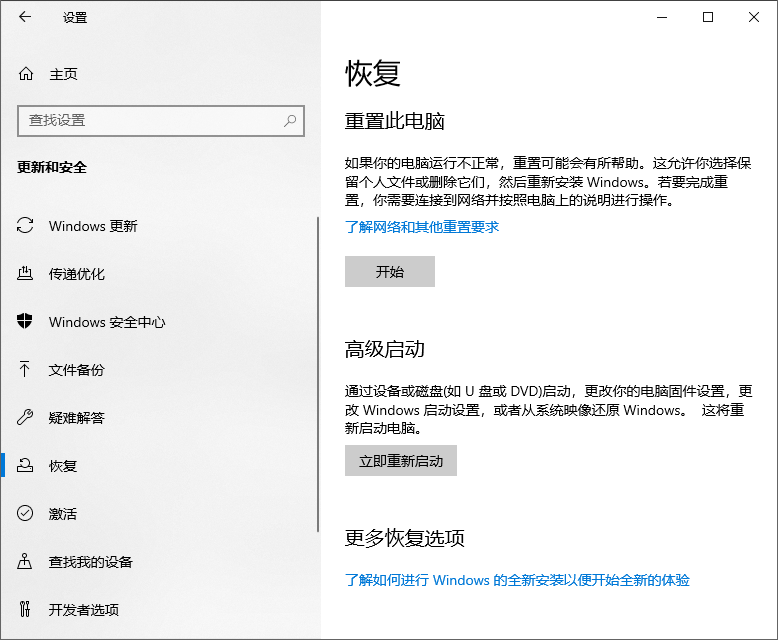Click 开始 button to reset PC
Image resolution: width=778 pixels, height=640 pixels.
(x=390, y=271)
